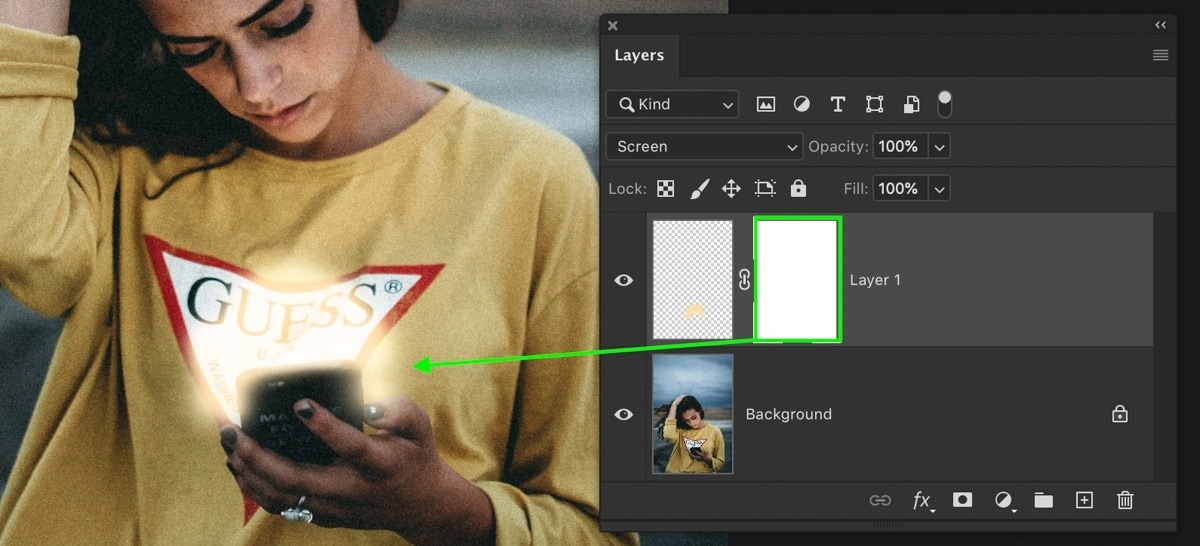
Task: Add a layer mask button
Action: (x=962, y=500)
